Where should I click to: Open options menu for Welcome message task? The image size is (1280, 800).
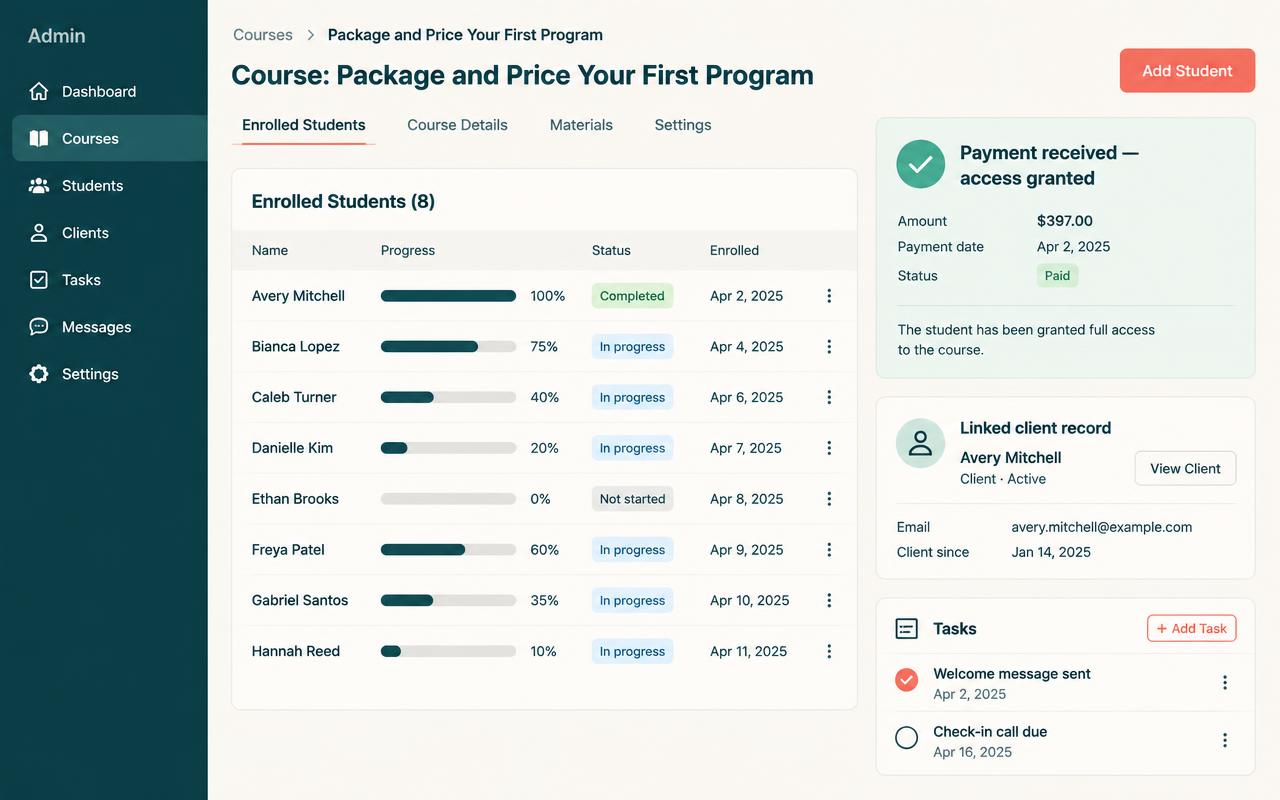point(1225,682)
